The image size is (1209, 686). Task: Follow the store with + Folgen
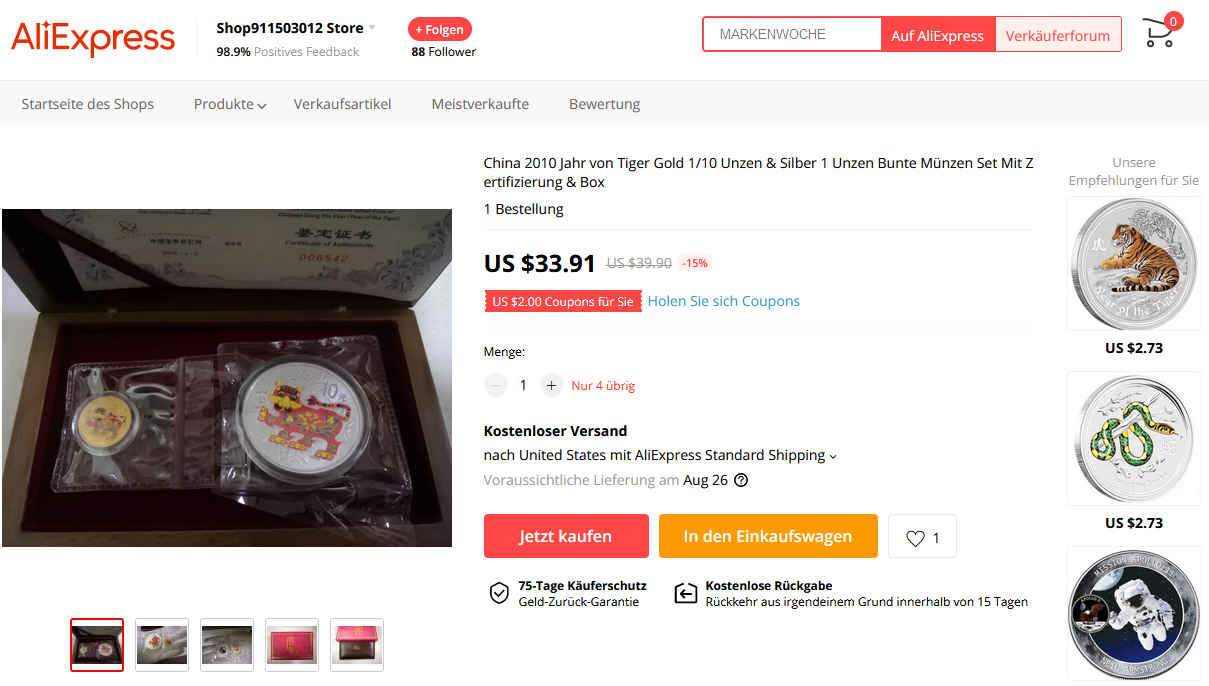pyautogui.click(x=439, y=29)
